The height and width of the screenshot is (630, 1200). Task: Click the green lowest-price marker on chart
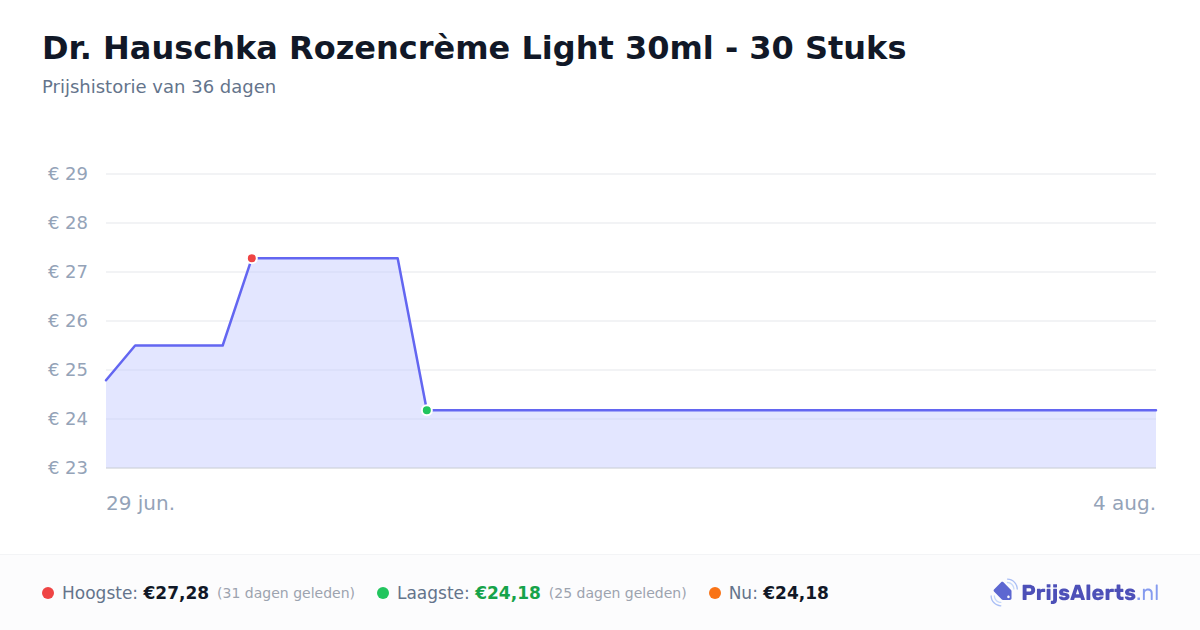427,410
